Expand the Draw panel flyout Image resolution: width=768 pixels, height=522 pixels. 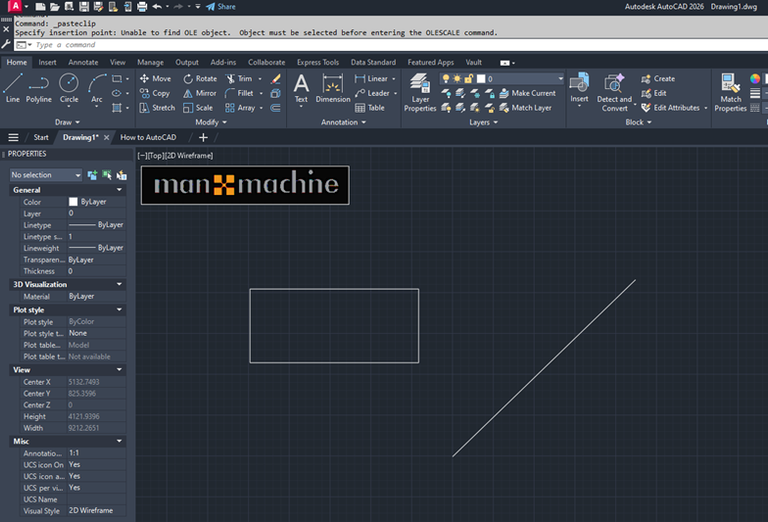tap(67, 122)
